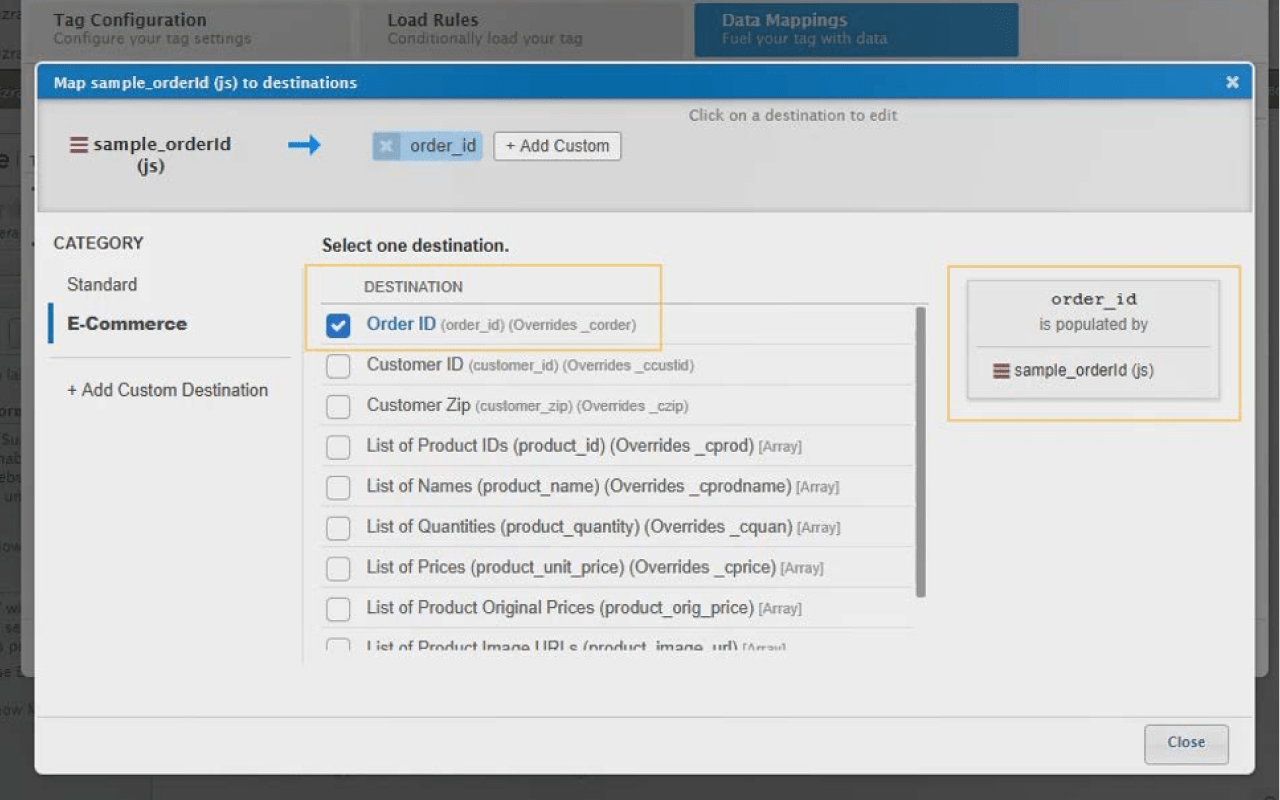Select the List of Names checkbox
This screenshot has width=1280, height=800.
[338, 487]
